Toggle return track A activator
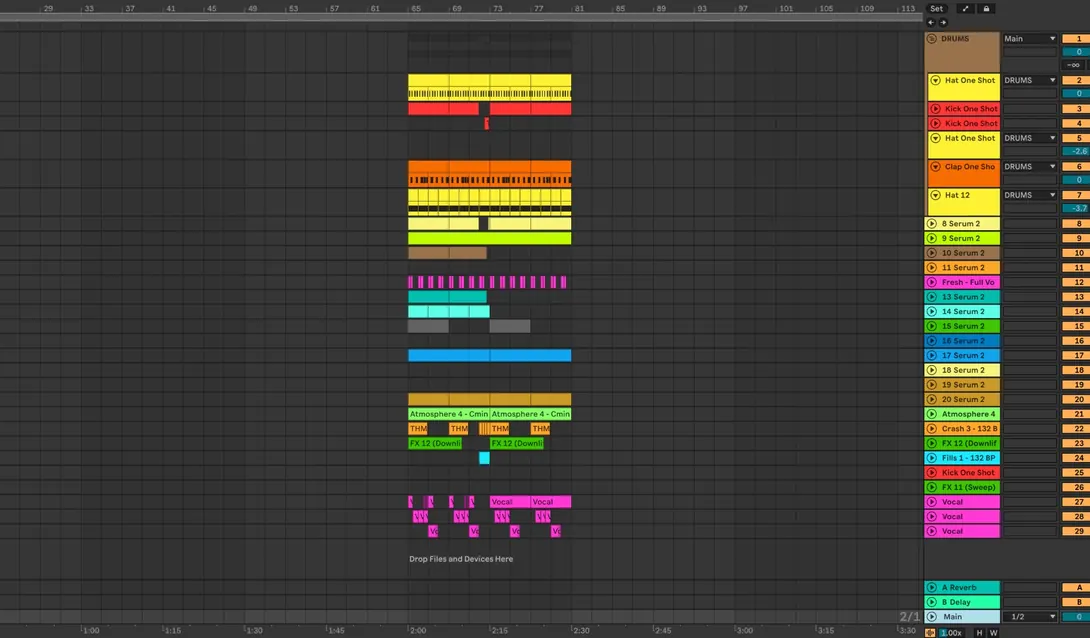The image size is (1090, 638). pos(1077,587)
